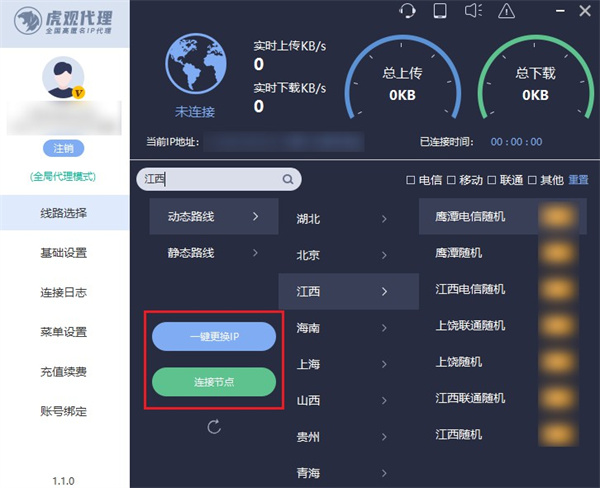The image size is (600, 488).
Task: Minimize the proxy window
Action: click(560, 11)
